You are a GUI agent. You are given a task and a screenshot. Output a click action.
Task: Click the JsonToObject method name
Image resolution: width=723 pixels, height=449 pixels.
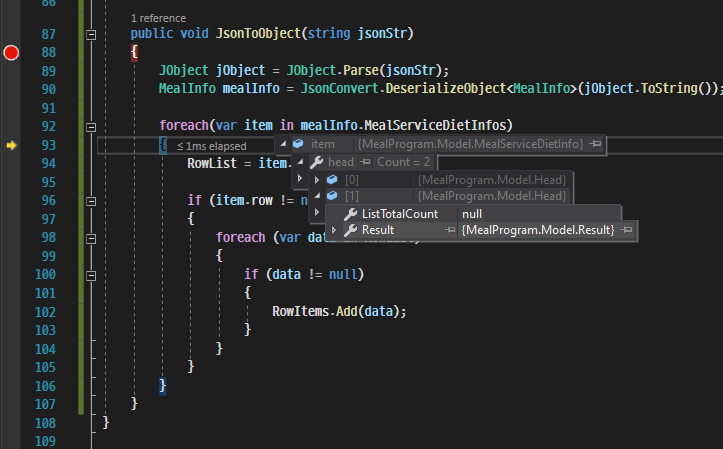(258, 34)
